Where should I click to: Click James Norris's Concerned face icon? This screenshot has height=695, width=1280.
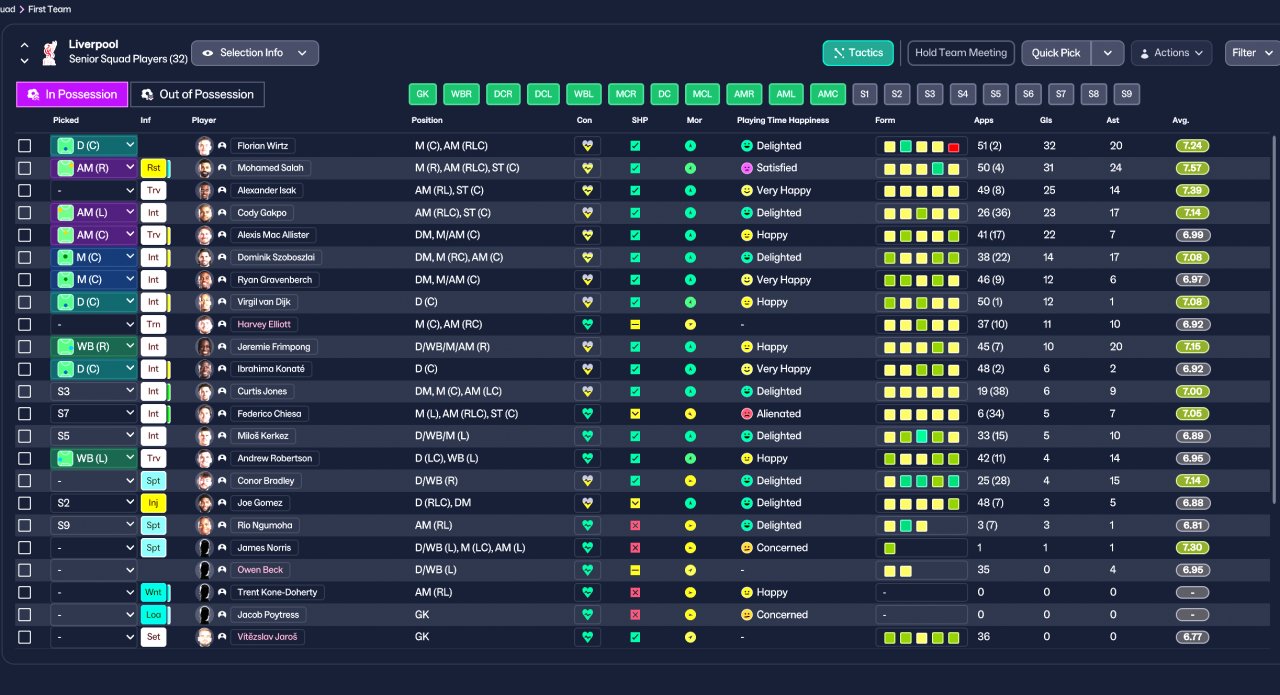[x=746, y=548]
